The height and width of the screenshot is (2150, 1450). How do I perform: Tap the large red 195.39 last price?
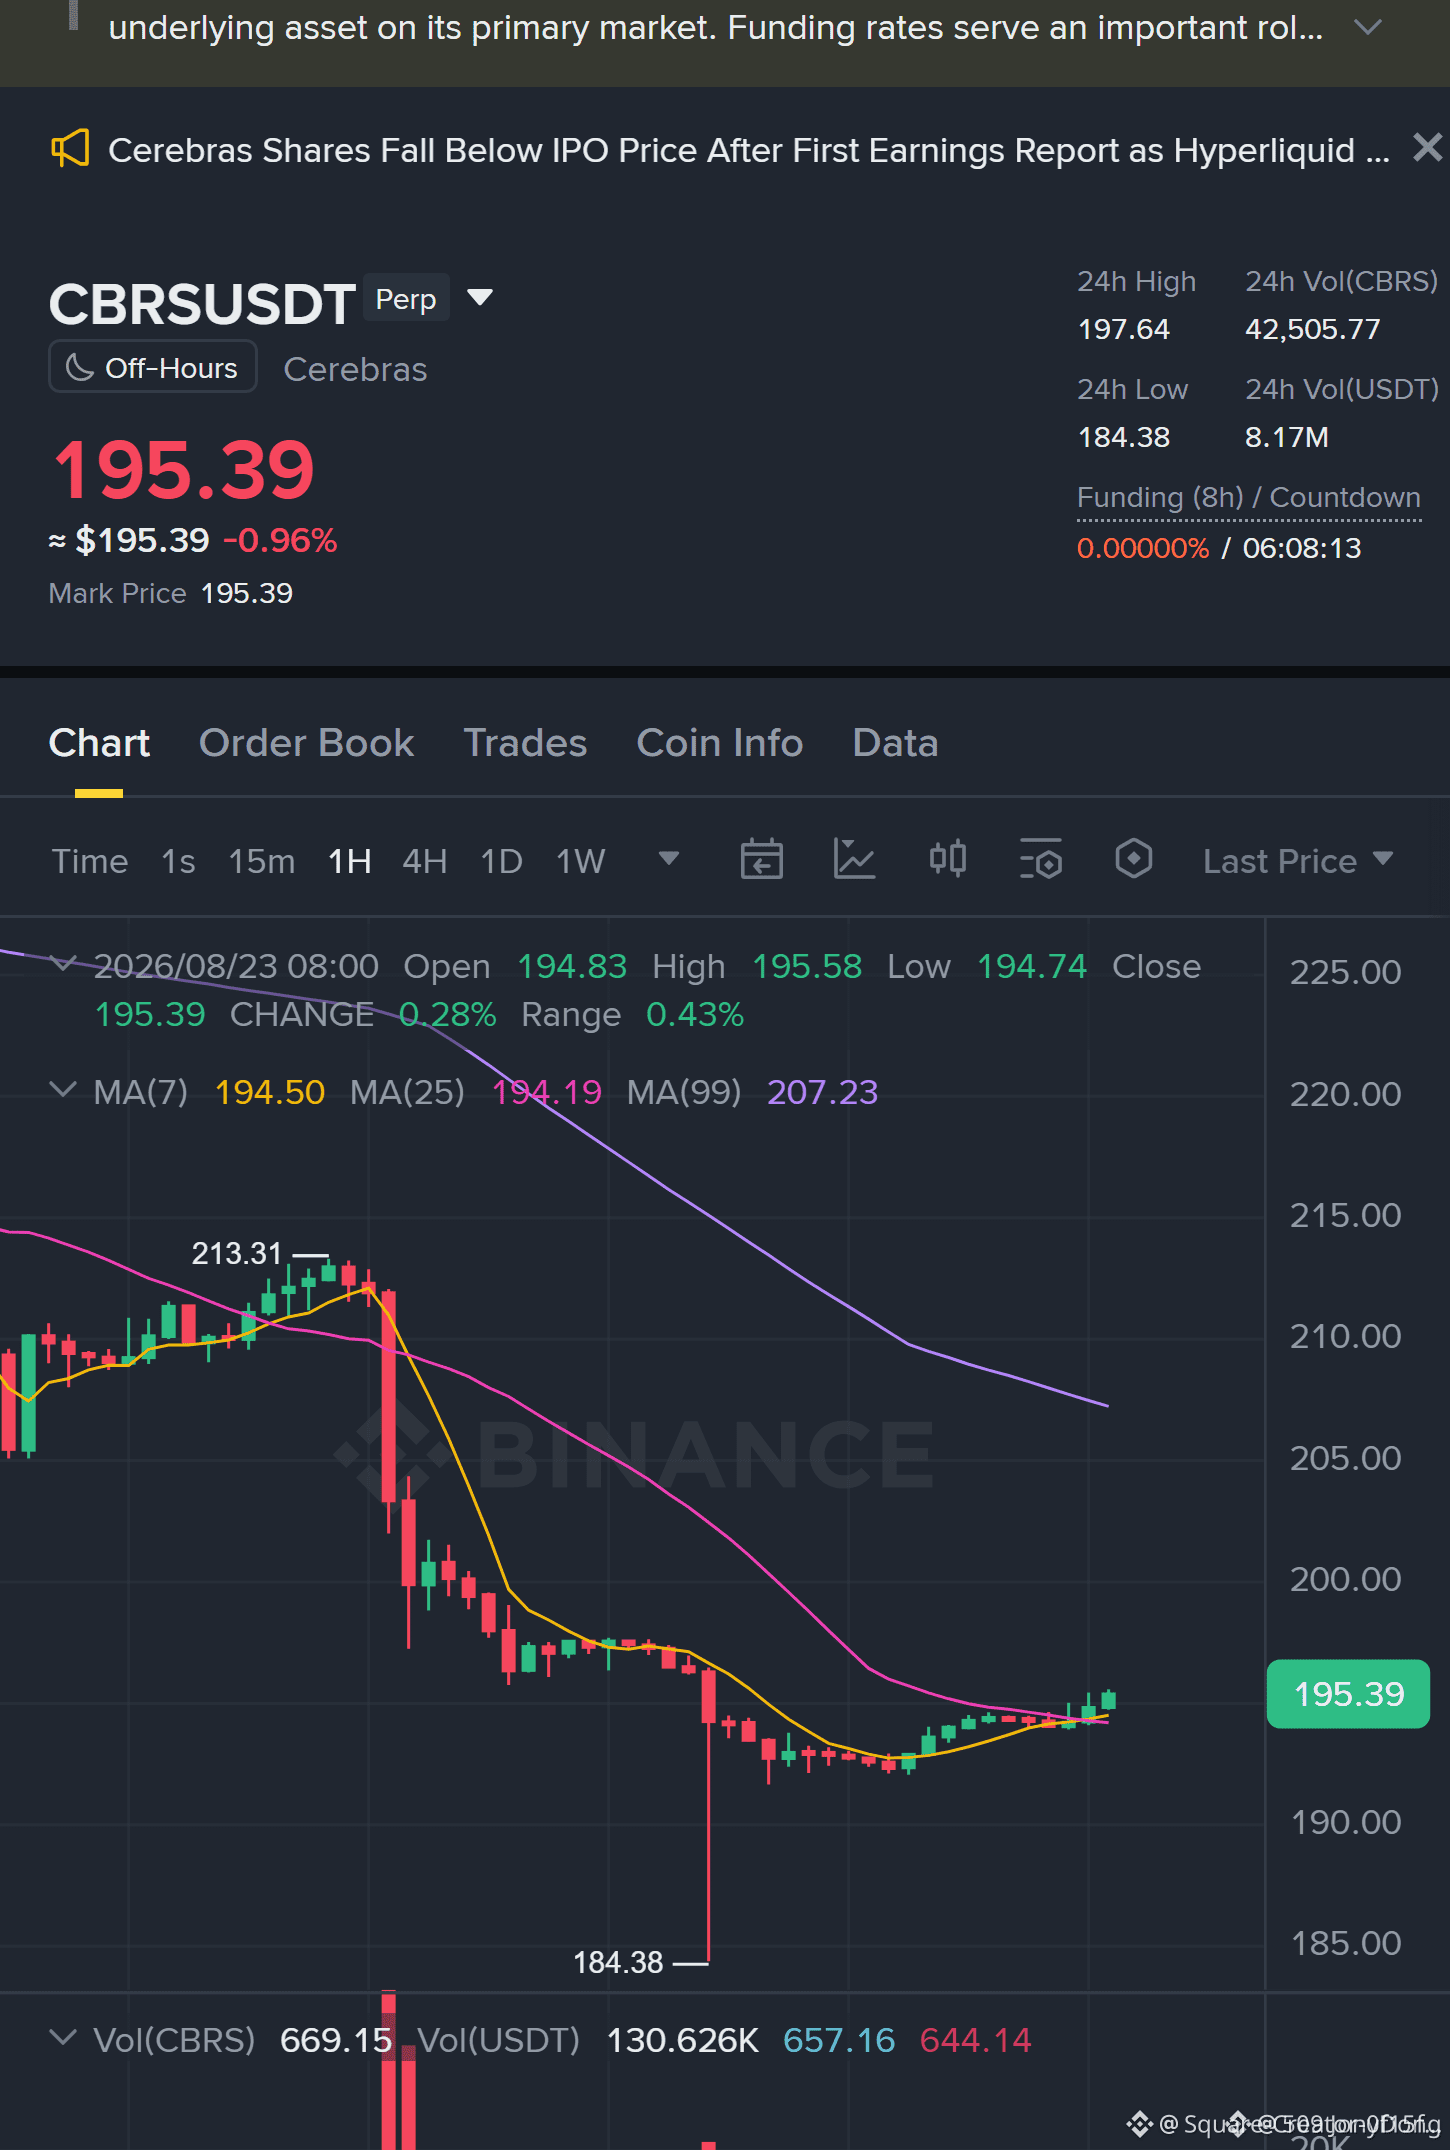pos(183,470)
